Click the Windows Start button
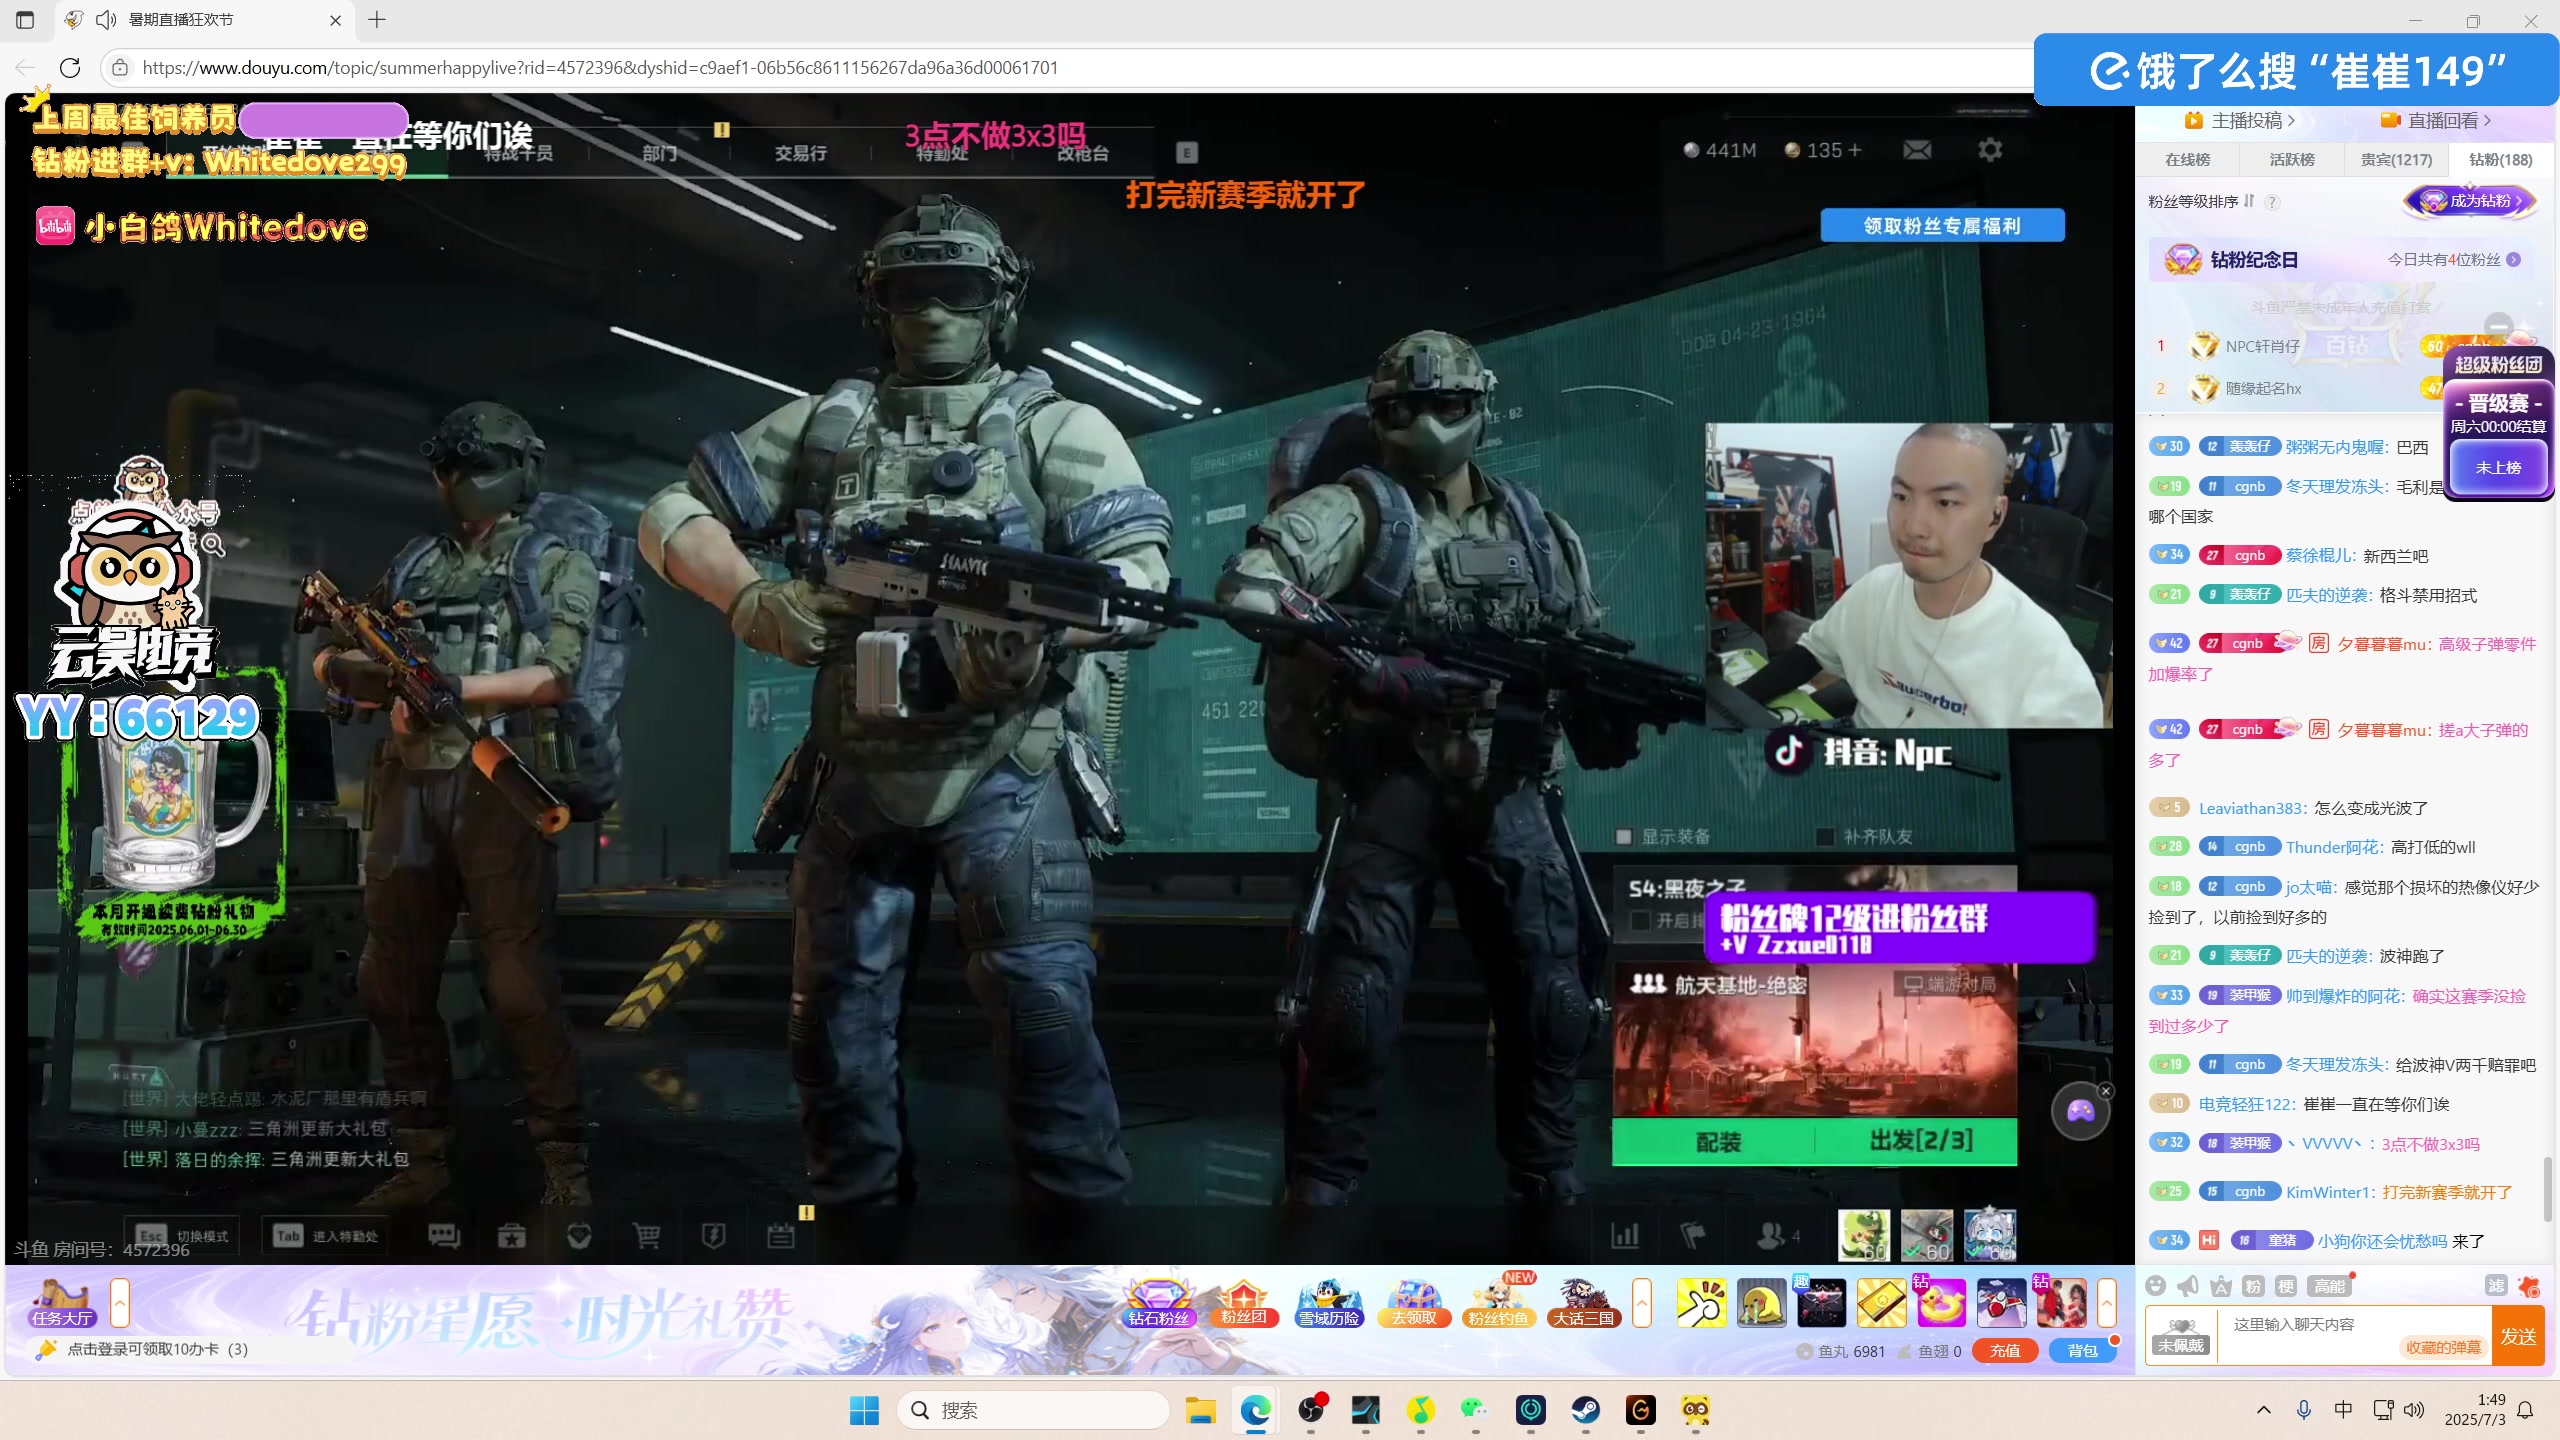The width and height of the screenshot is (2560, 1440). click(x=864, y=1410)
